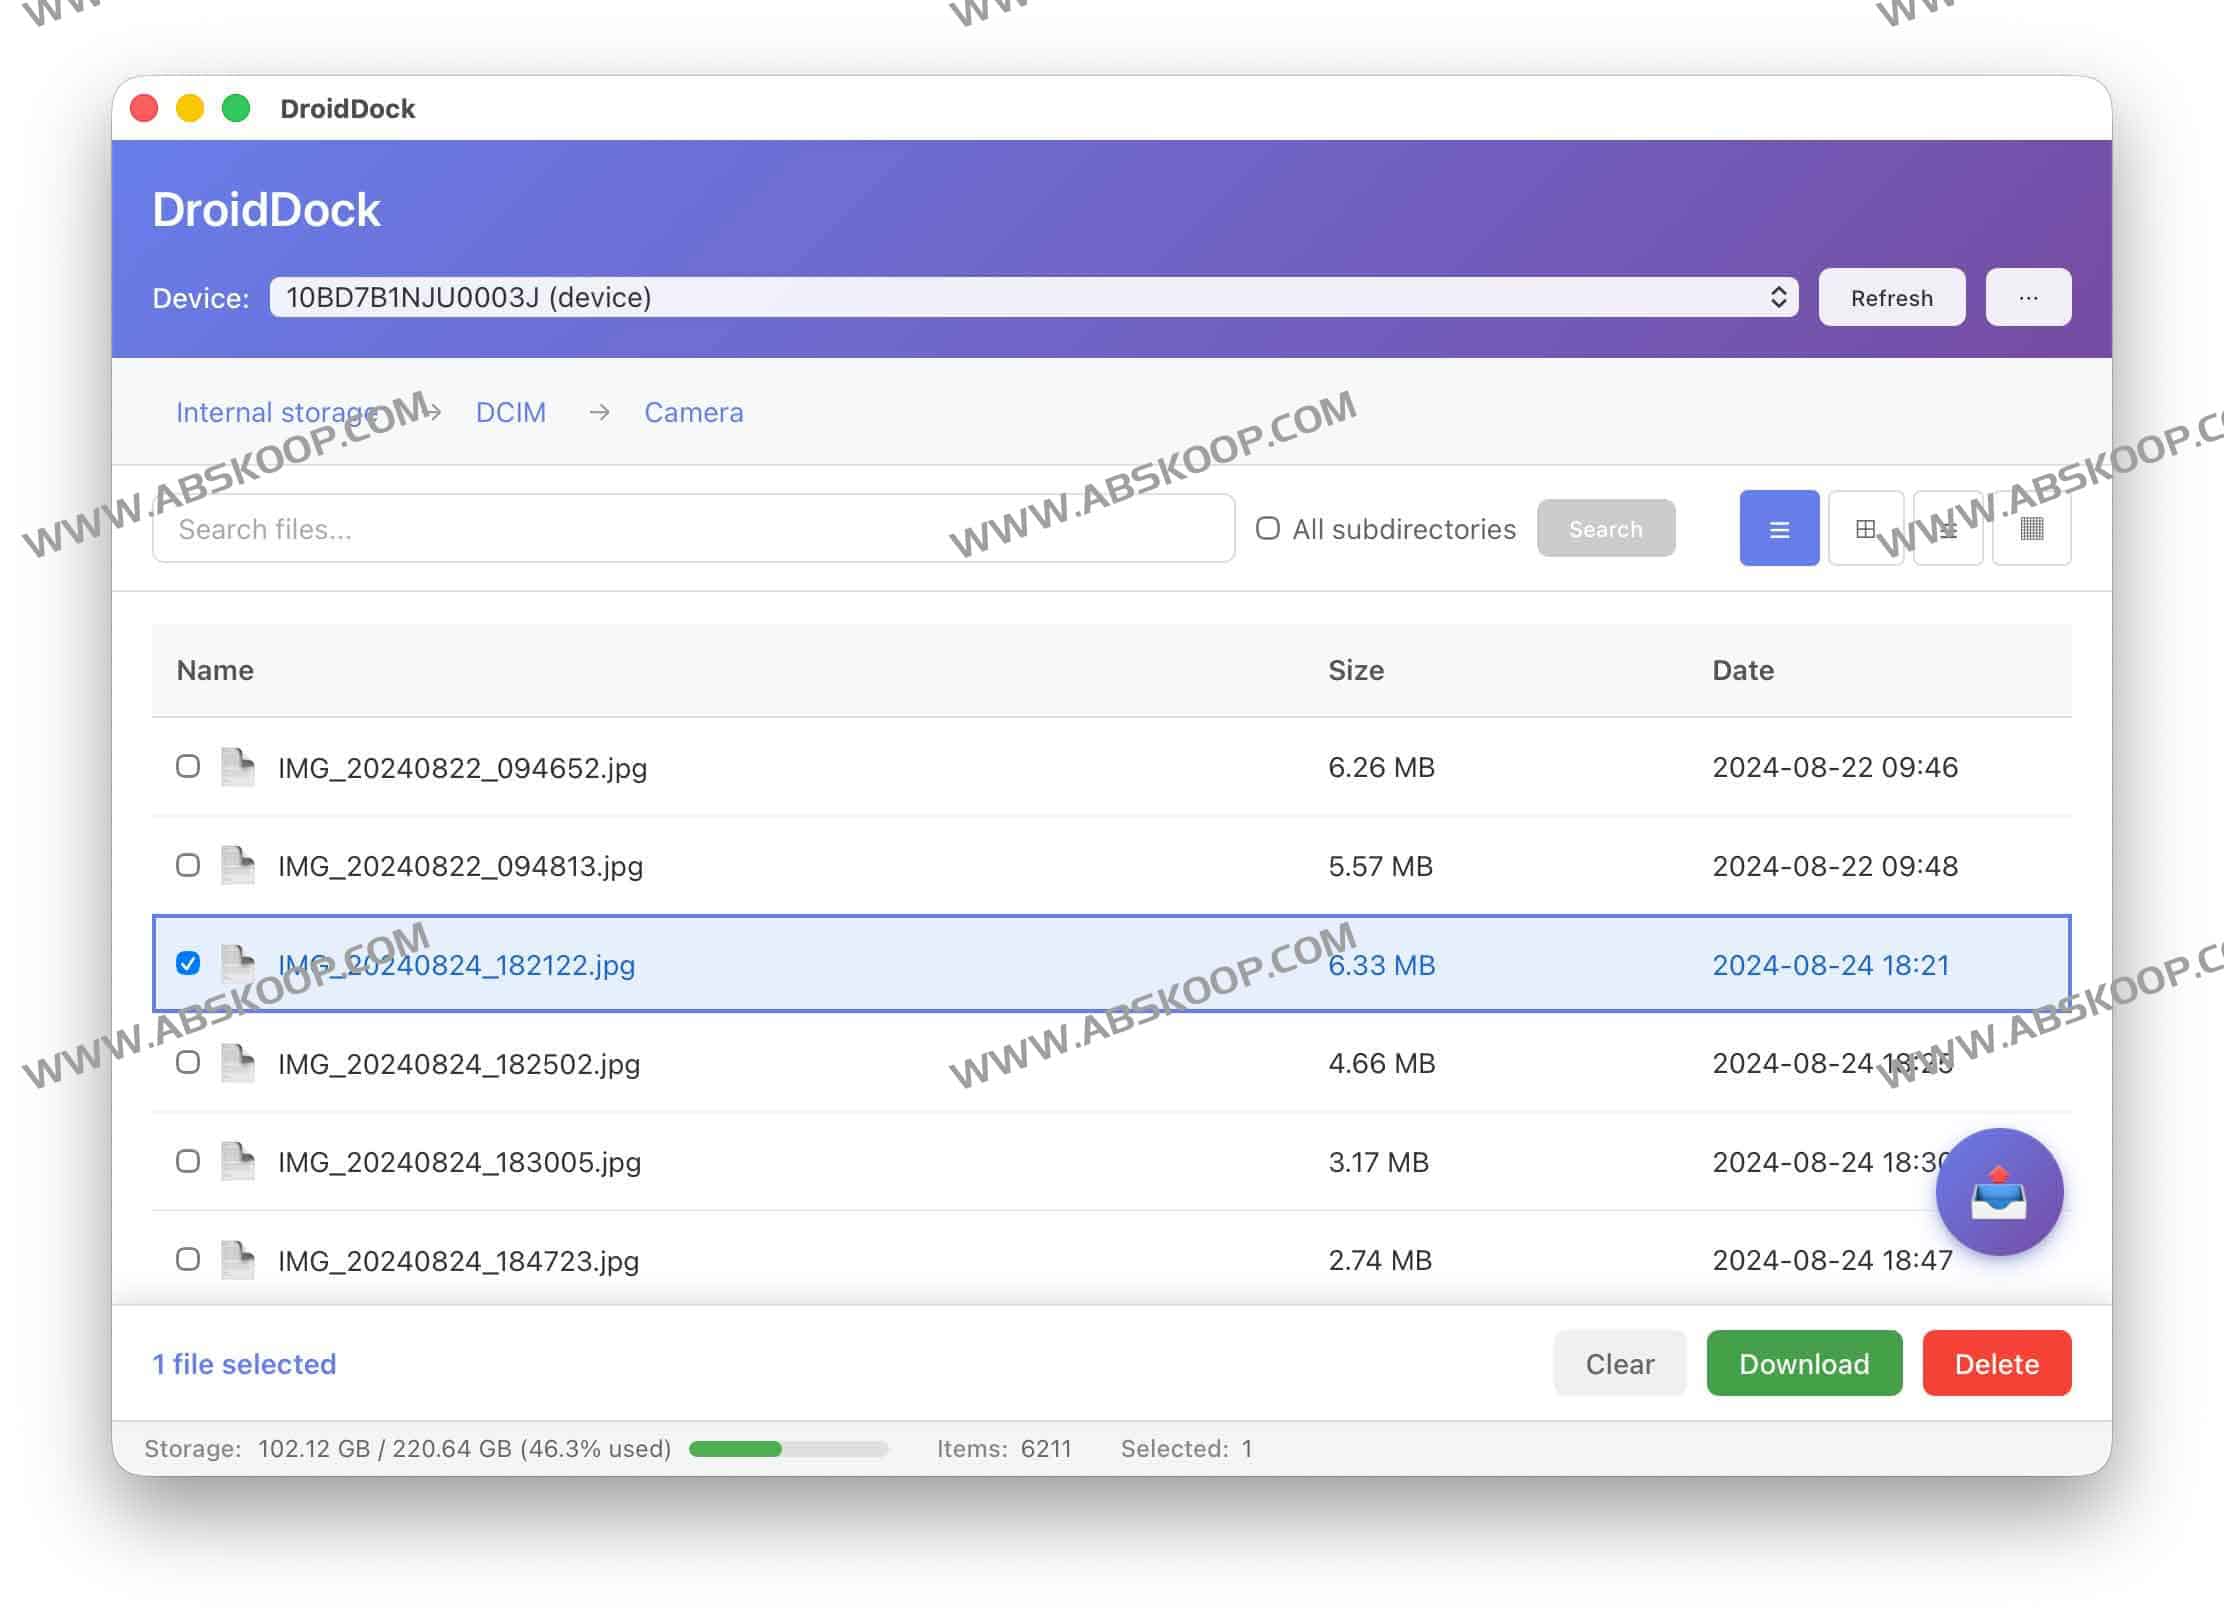The height and width of the screenshot is (1624, 2224).
Task: Download the selected file
Action: 1804,1363
